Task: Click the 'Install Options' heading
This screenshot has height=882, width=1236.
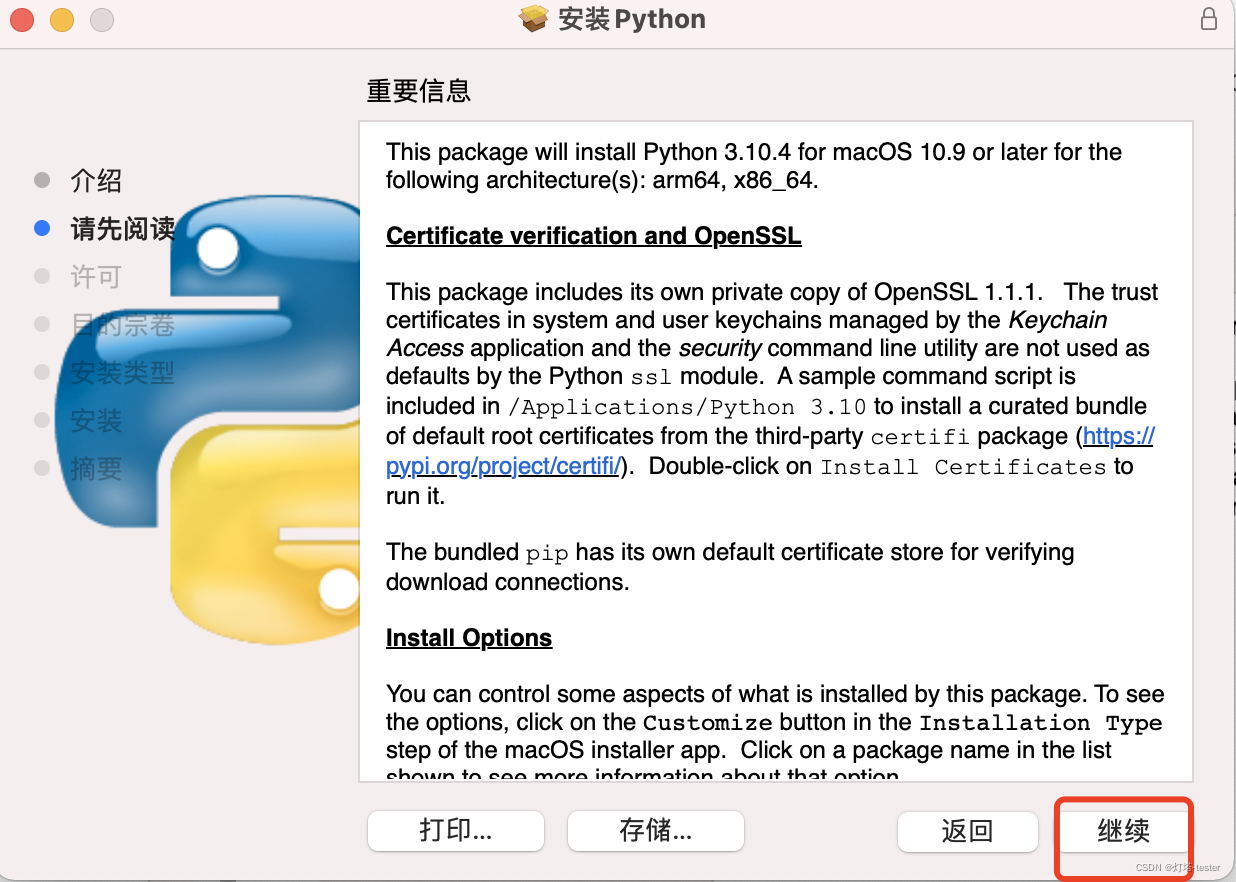Action: coord(469,638)
